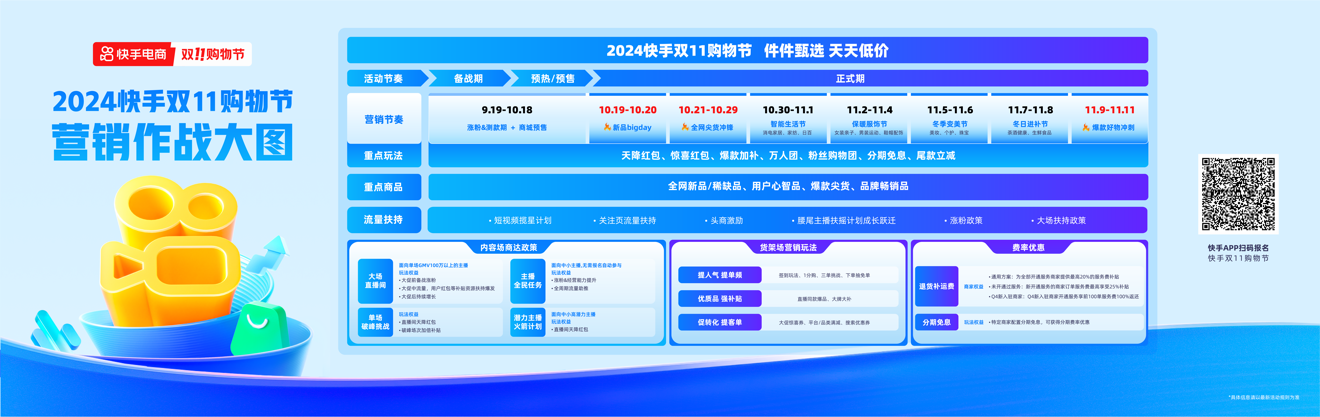Click the 提人气 提单频 button

(720, 274)
